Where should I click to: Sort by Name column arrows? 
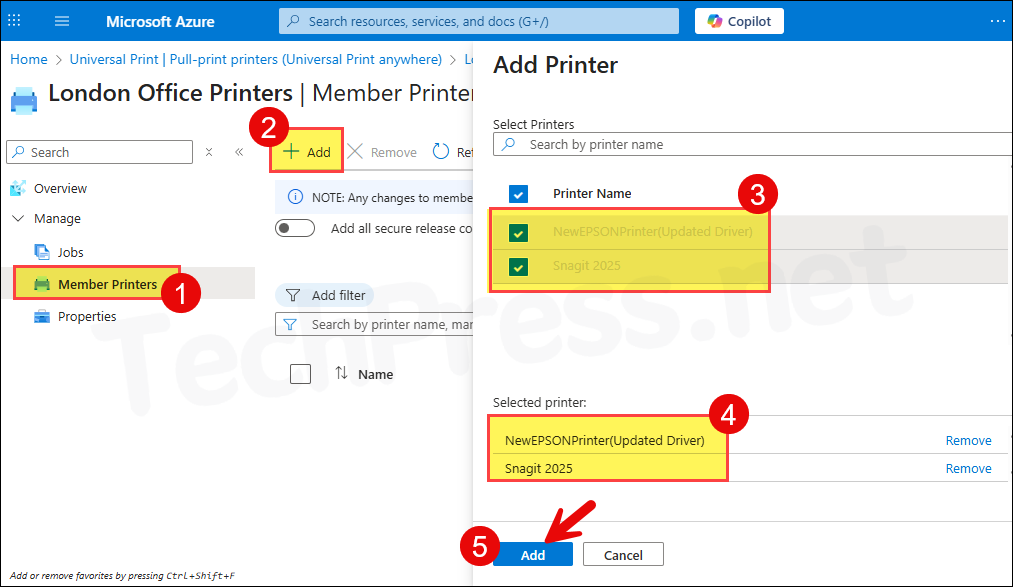coord(342,373)
